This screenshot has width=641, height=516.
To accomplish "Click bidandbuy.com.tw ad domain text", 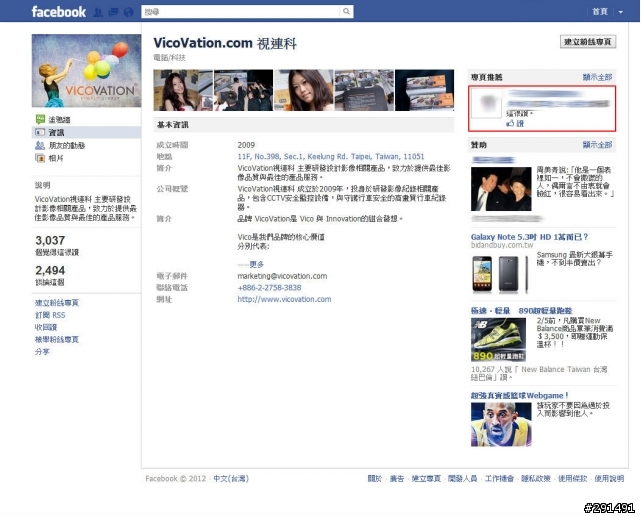I will [x=502, y=245].
